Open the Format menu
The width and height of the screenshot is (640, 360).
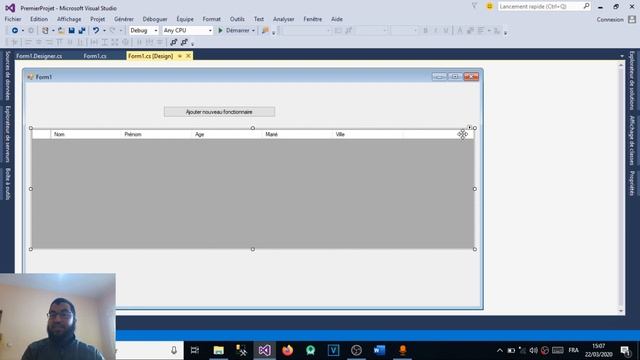211,19
